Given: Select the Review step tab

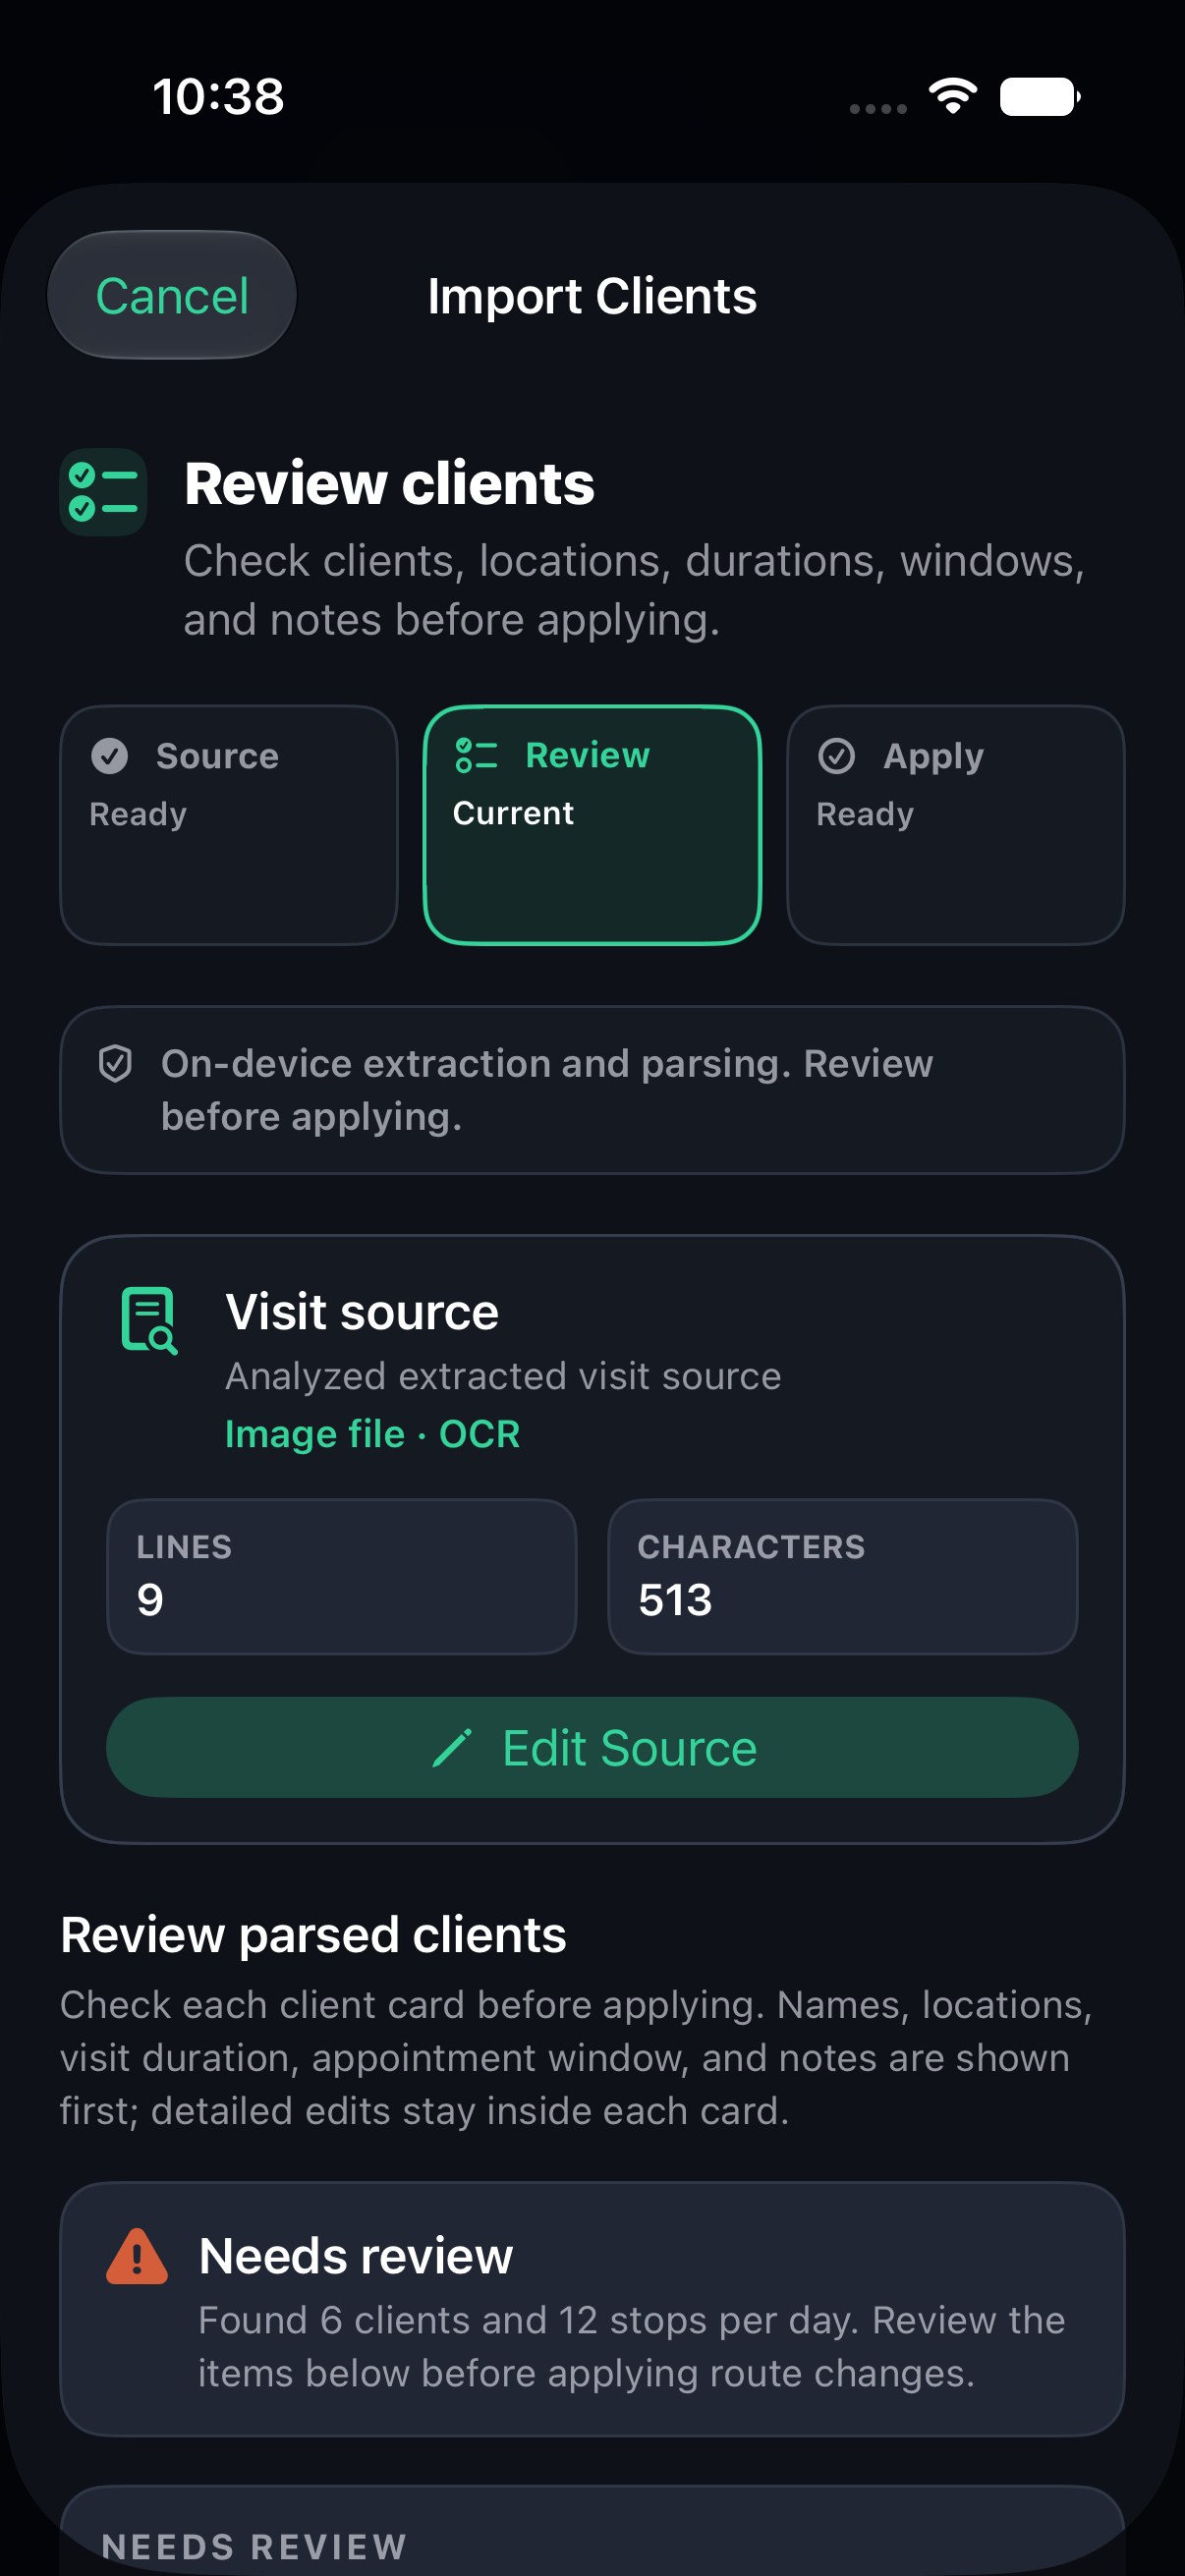Looking at the screenshot, I should pyautogui.click(x=592, y=825).
